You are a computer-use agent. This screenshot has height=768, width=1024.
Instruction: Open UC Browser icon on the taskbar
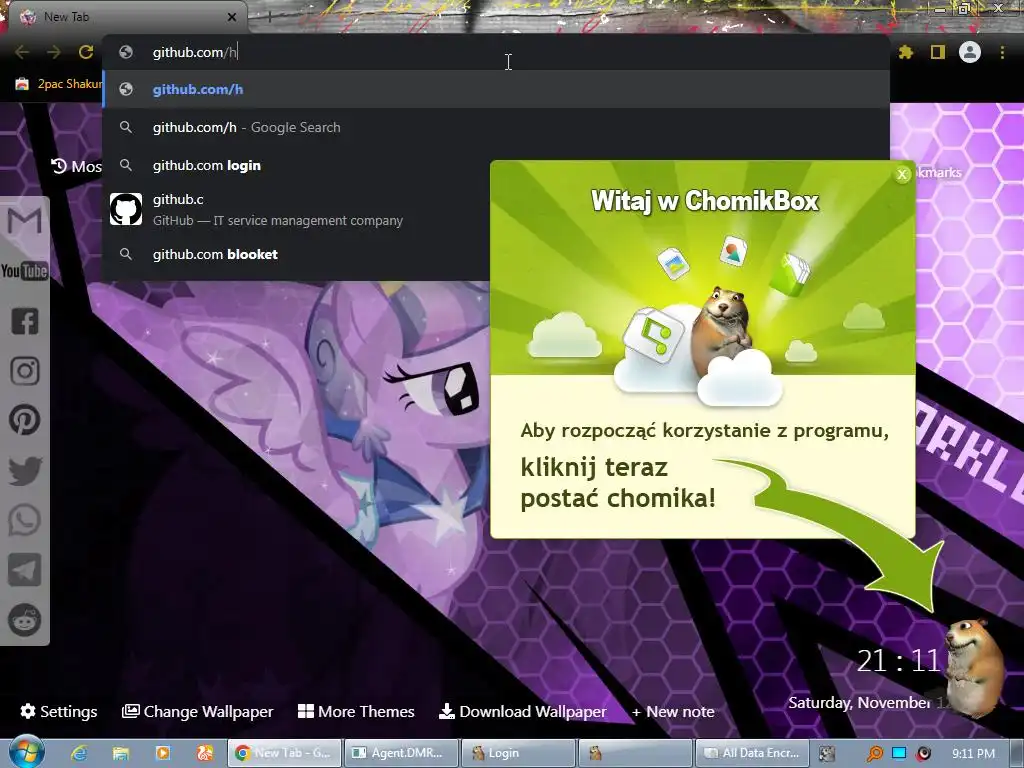click(204, 753)
